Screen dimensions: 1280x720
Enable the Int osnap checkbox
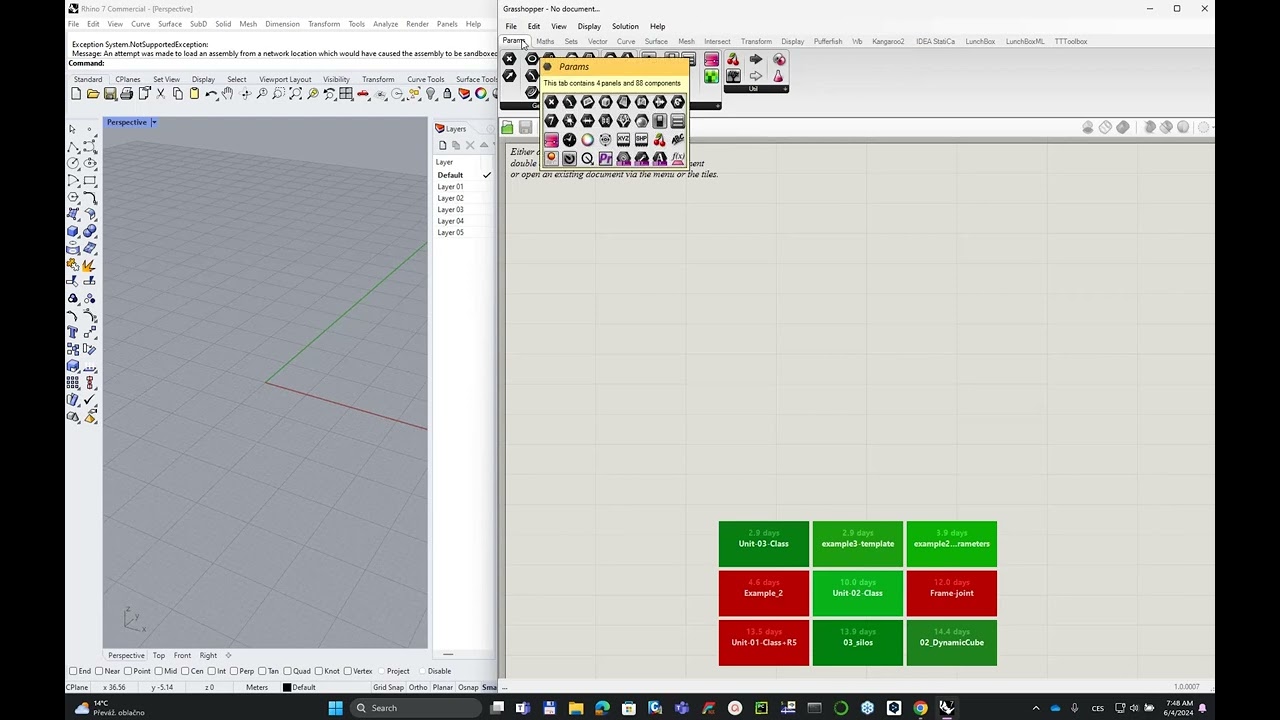point(214,671)
